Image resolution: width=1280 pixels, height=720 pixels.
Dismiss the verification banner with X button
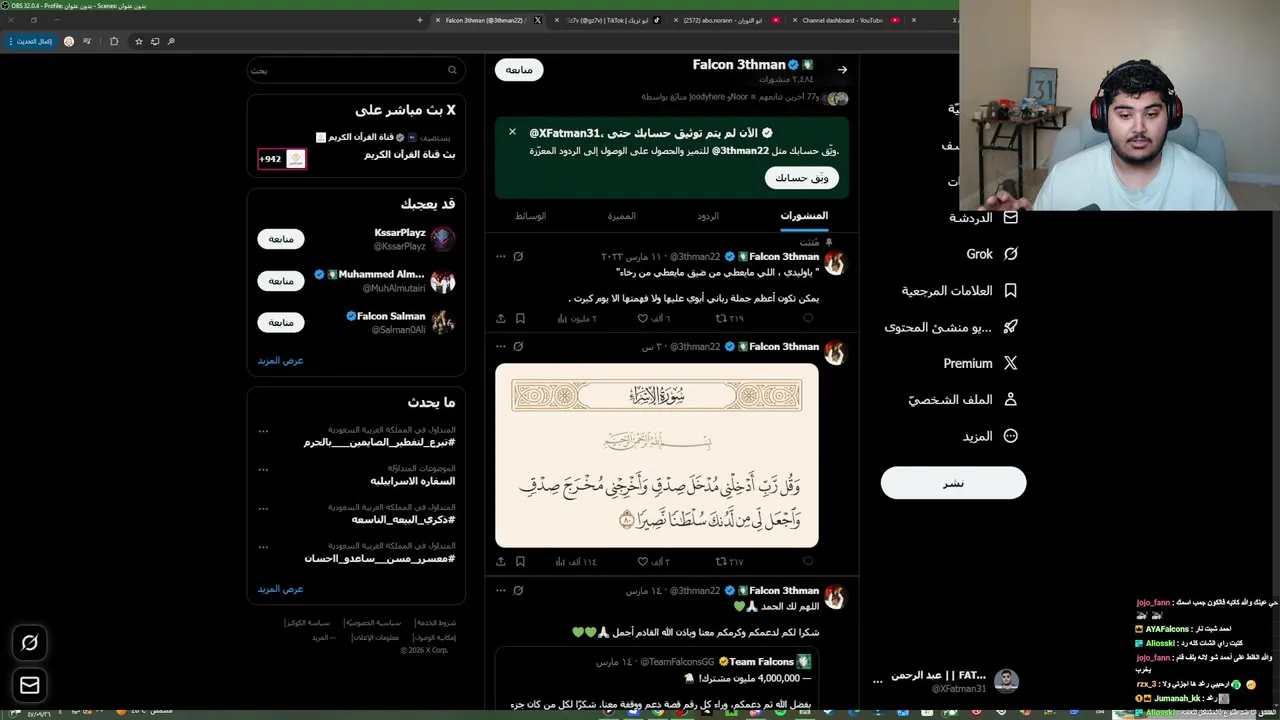coord(512,132)
